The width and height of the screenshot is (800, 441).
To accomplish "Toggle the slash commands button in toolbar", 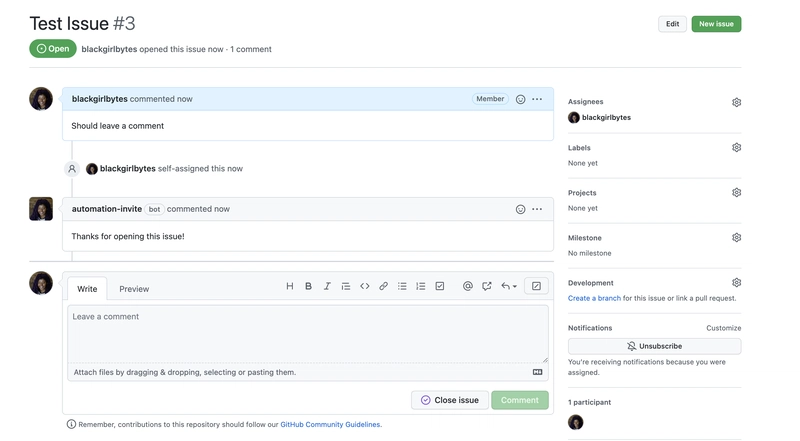I will pyautogui.click(x=536, y=287).
